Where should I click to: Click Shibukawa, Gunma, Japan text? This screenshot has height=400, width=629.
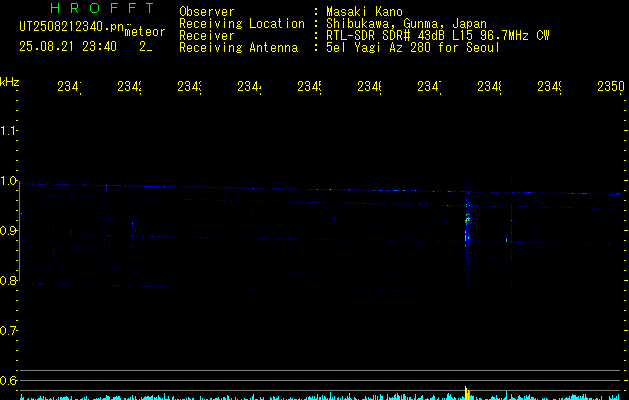point(406,24)
